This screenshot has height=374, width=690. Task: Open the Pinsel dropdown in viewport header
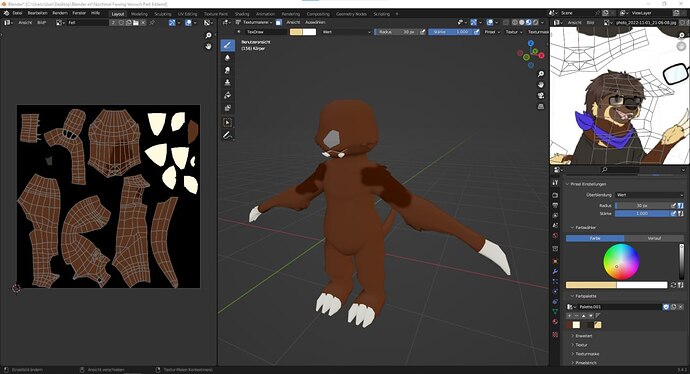point(492,32)
